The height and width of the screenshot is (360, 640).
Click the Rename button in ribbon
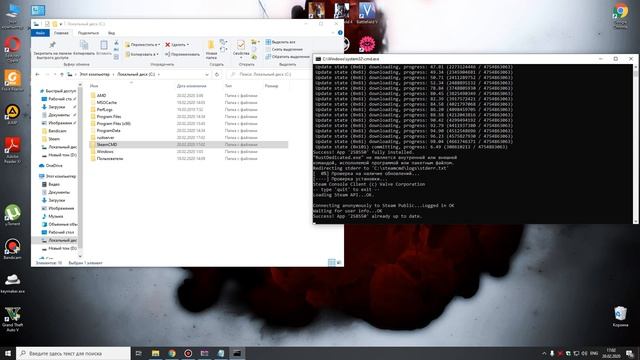tap(182, 54)
